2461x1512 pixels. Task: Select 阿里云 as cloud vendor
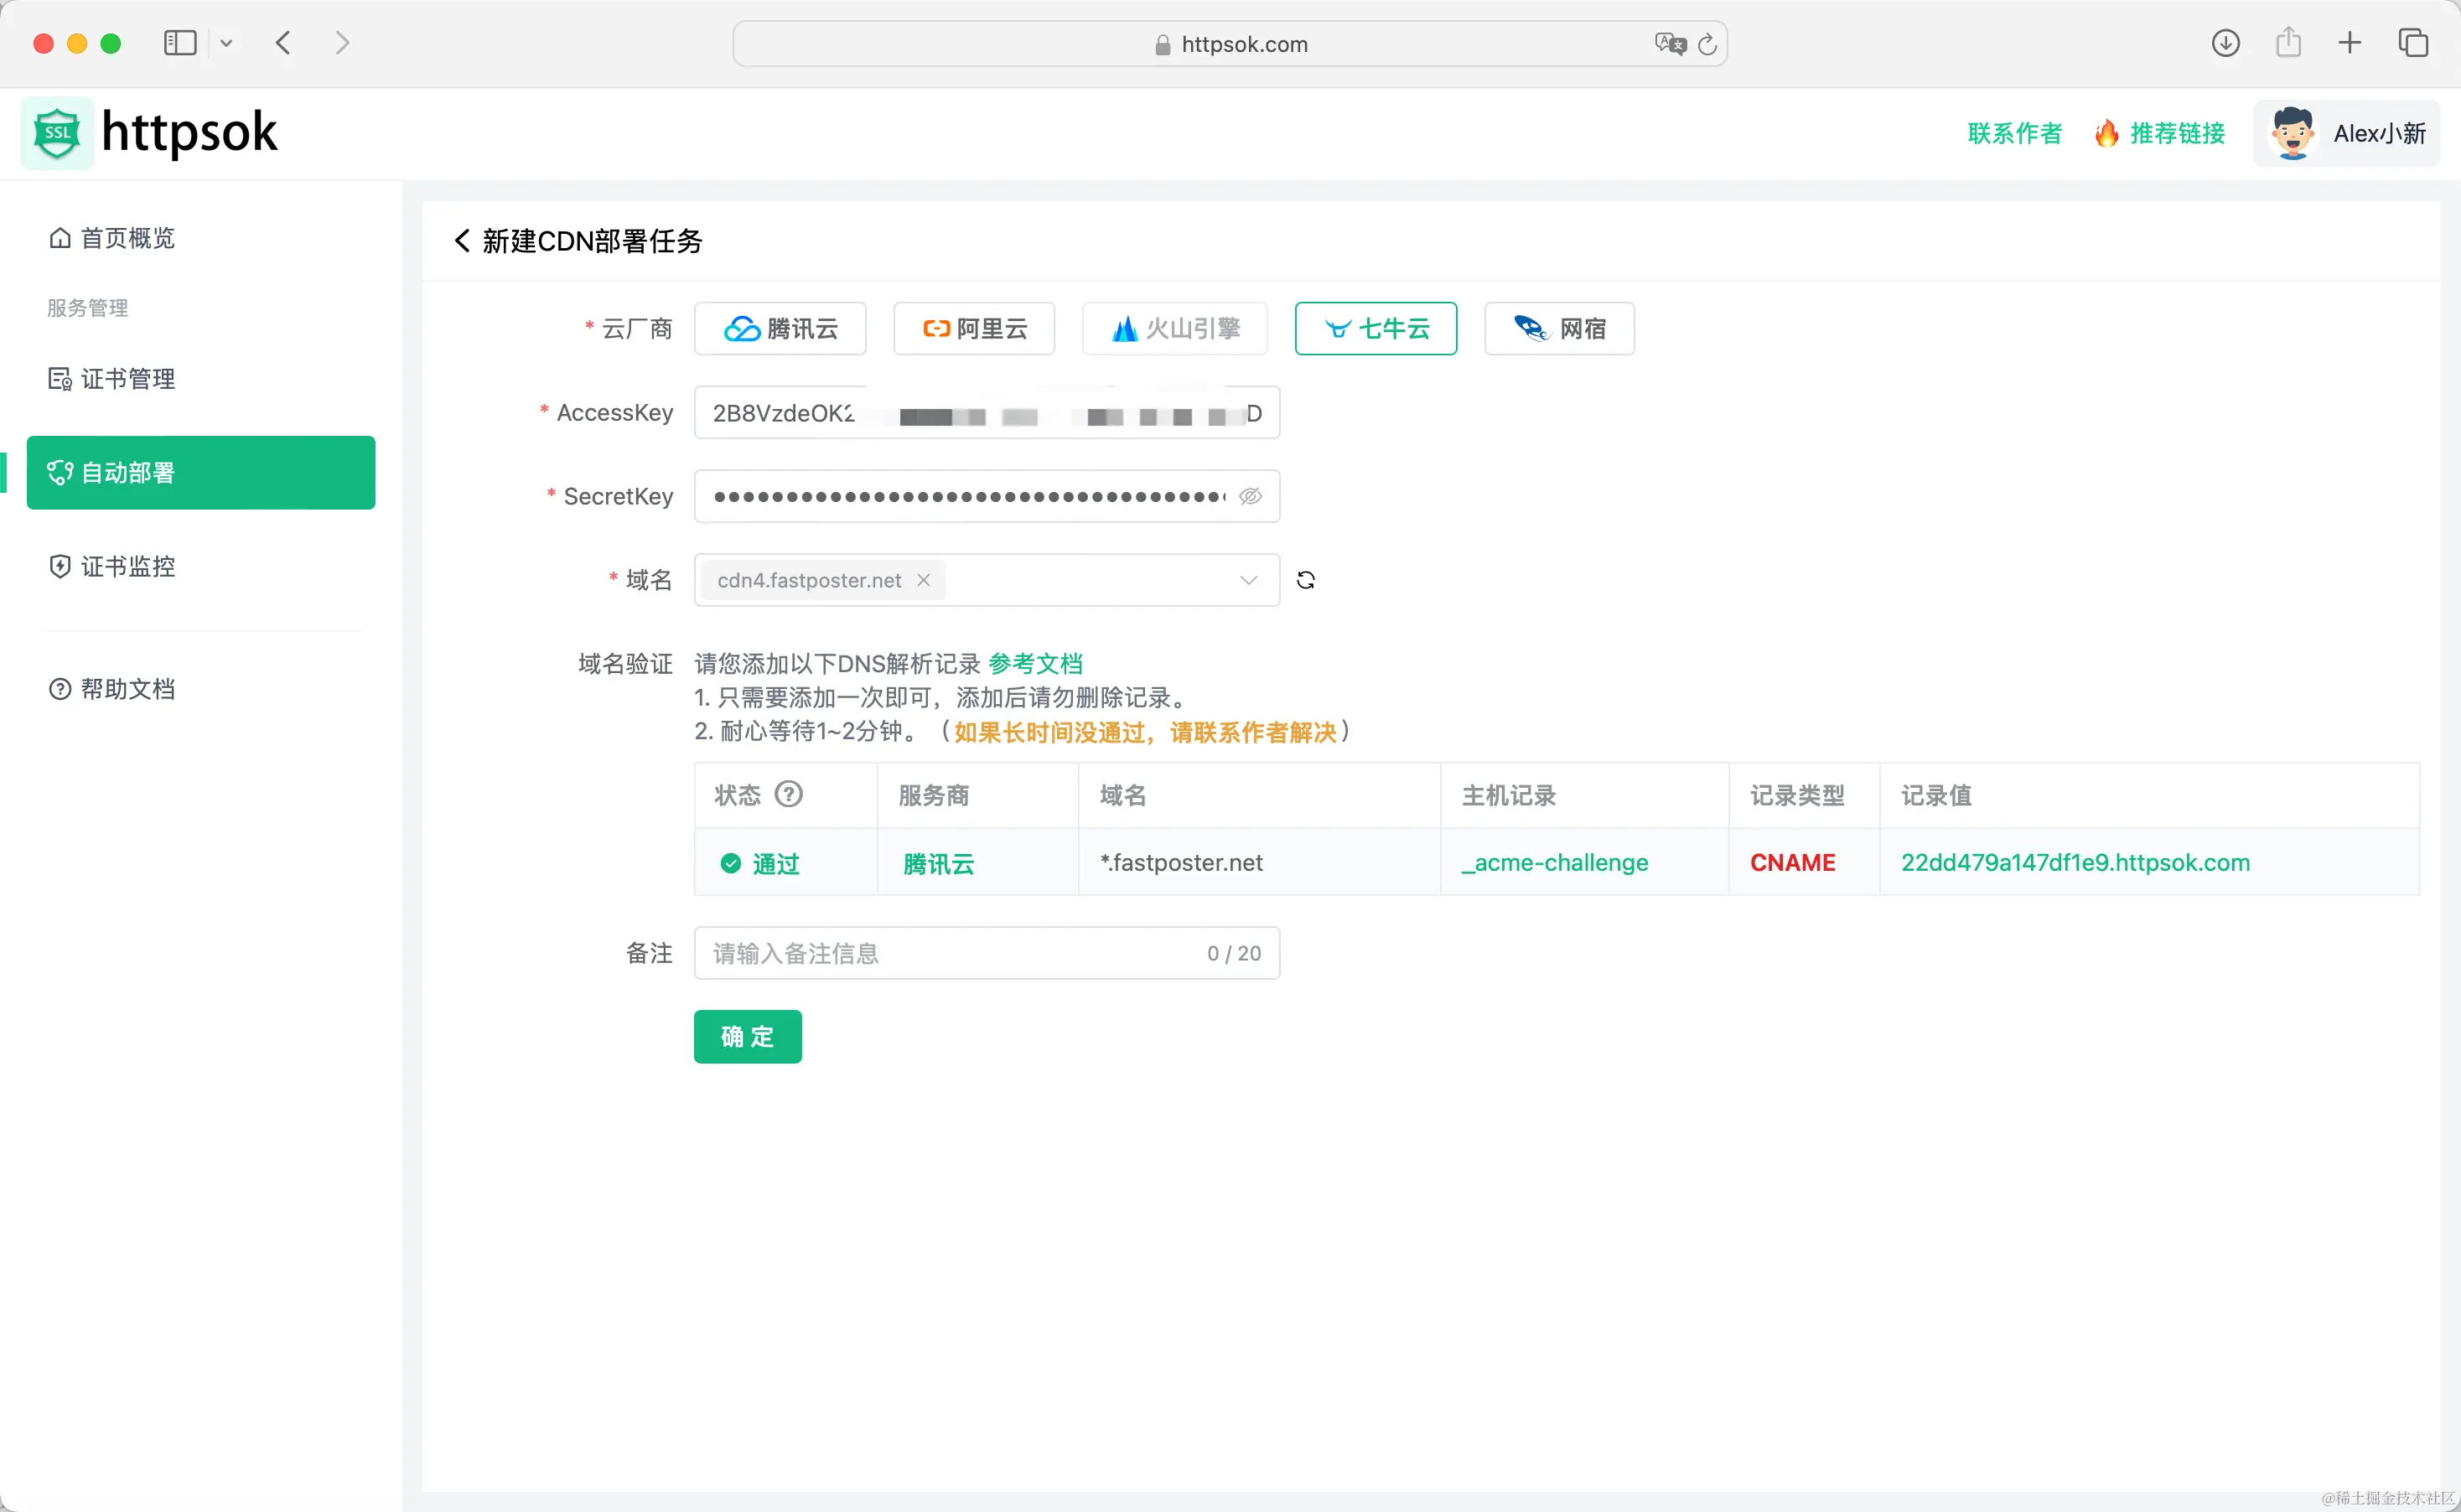[974, 329]
